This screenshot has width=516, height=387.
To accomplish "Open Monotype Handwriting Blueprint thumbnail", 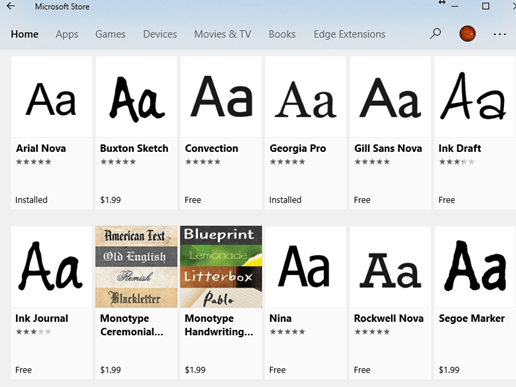I will click(221, 267).
